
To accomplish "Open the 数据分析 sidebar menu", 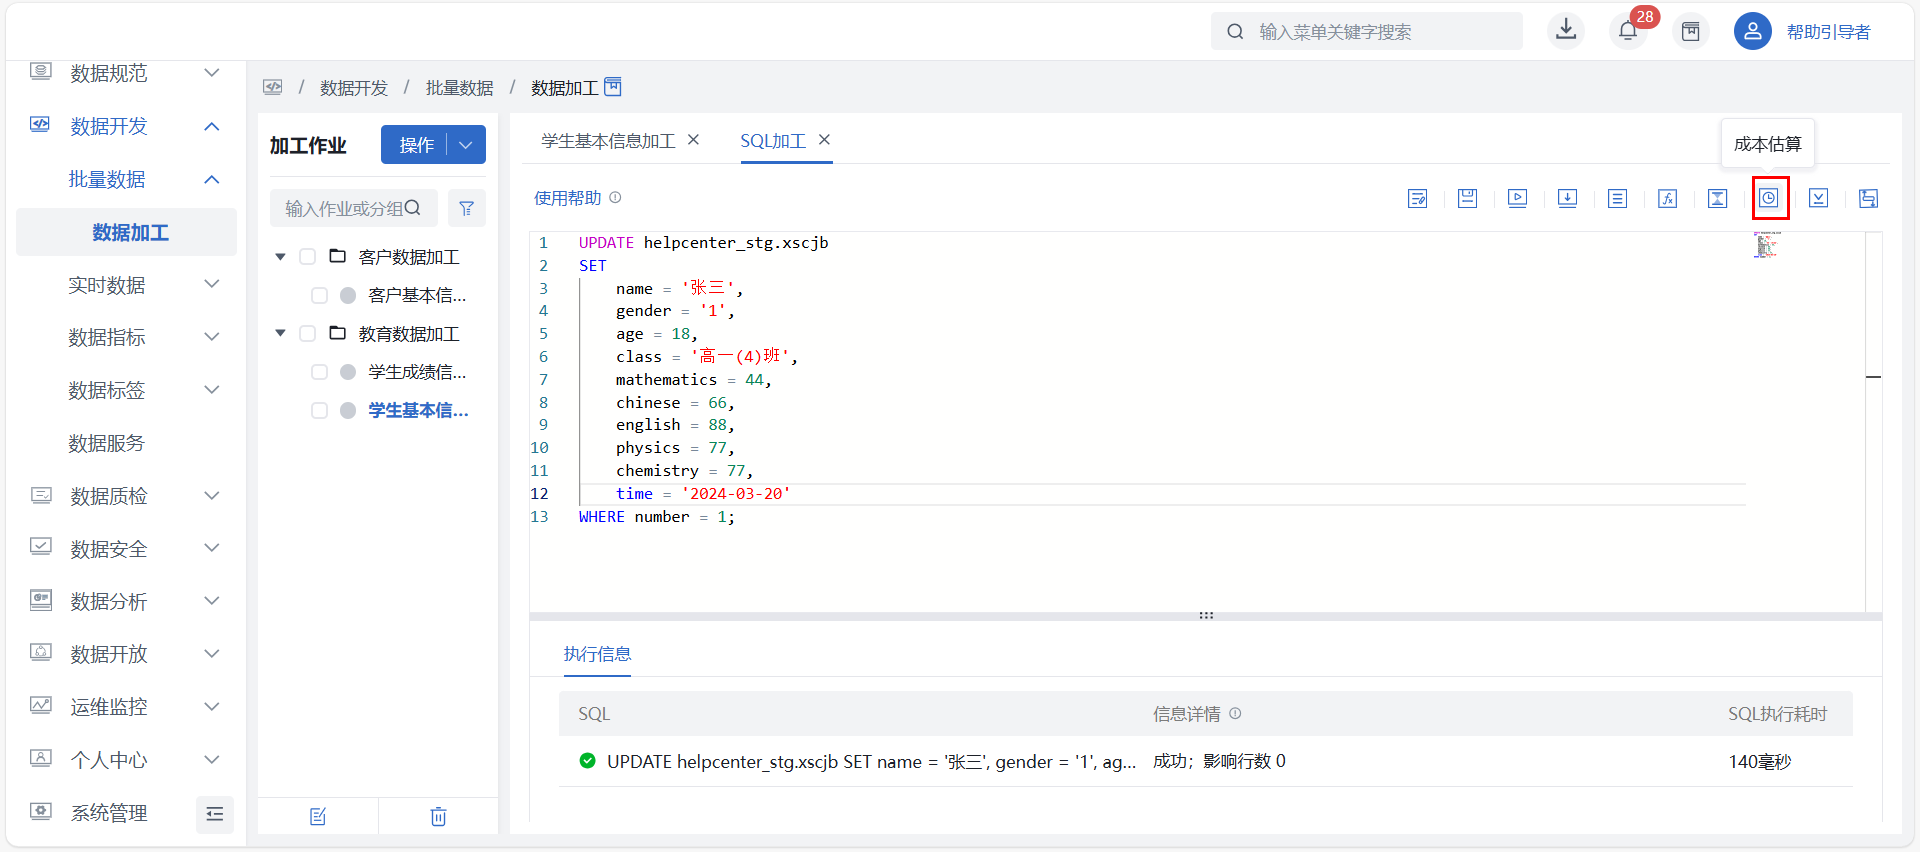I will 108,601.
